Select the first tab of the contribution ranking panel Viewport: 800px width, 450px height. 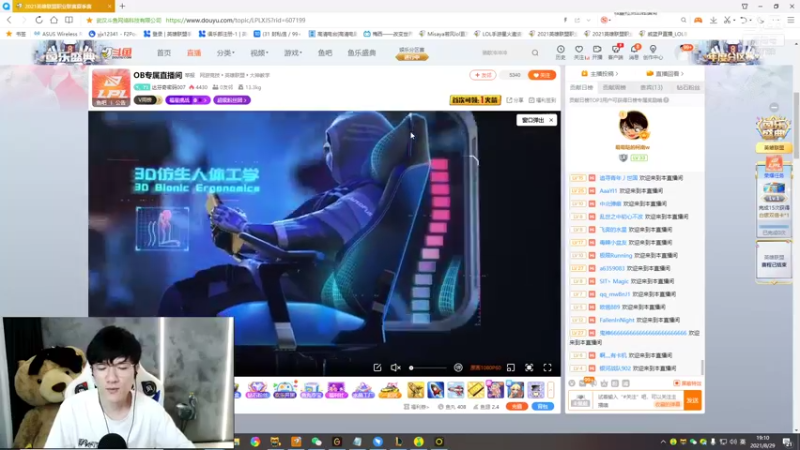pyautogui.click(x=581, y=87)
